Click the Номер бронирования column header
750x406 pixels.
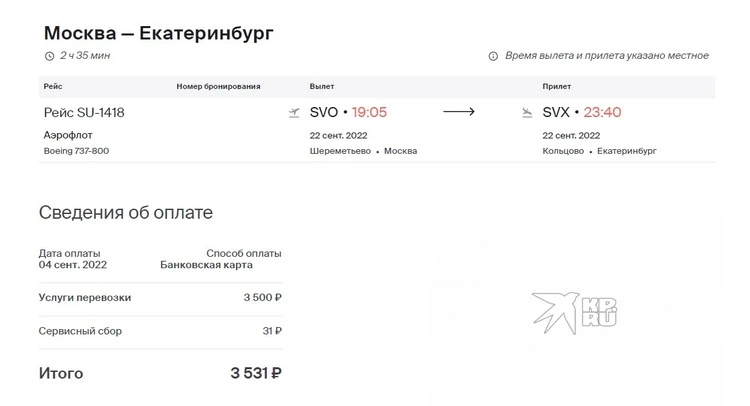[218, 87]
